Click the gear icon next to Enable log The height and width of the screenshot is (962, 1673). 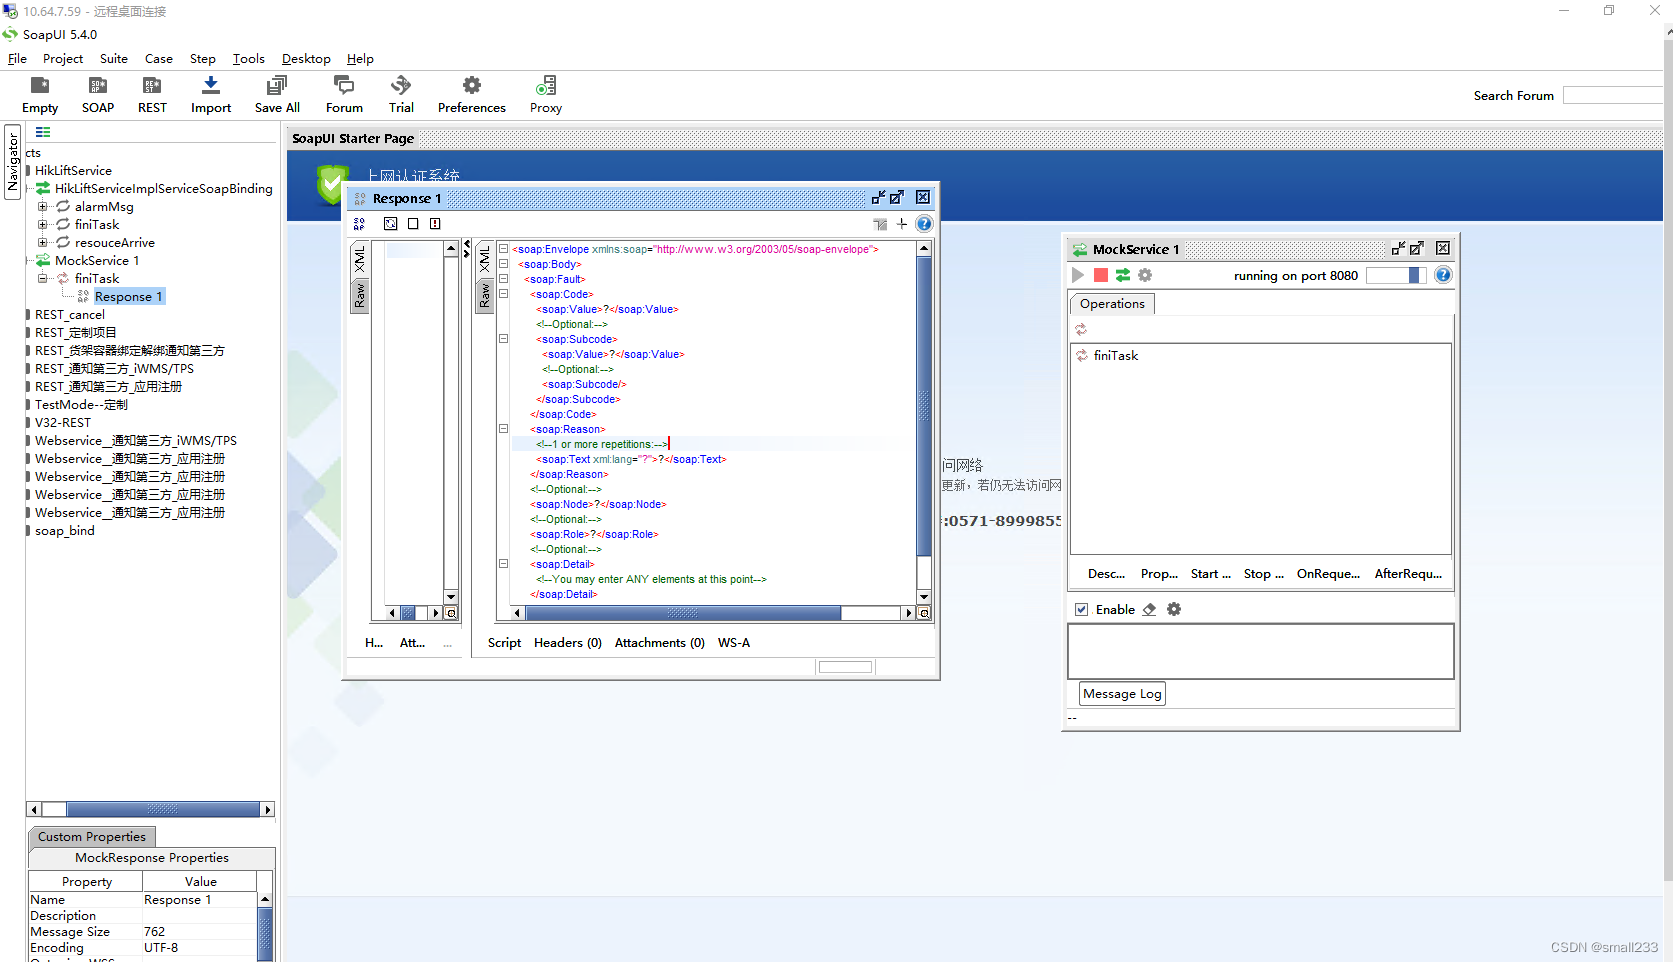[x=1174, y=609]
